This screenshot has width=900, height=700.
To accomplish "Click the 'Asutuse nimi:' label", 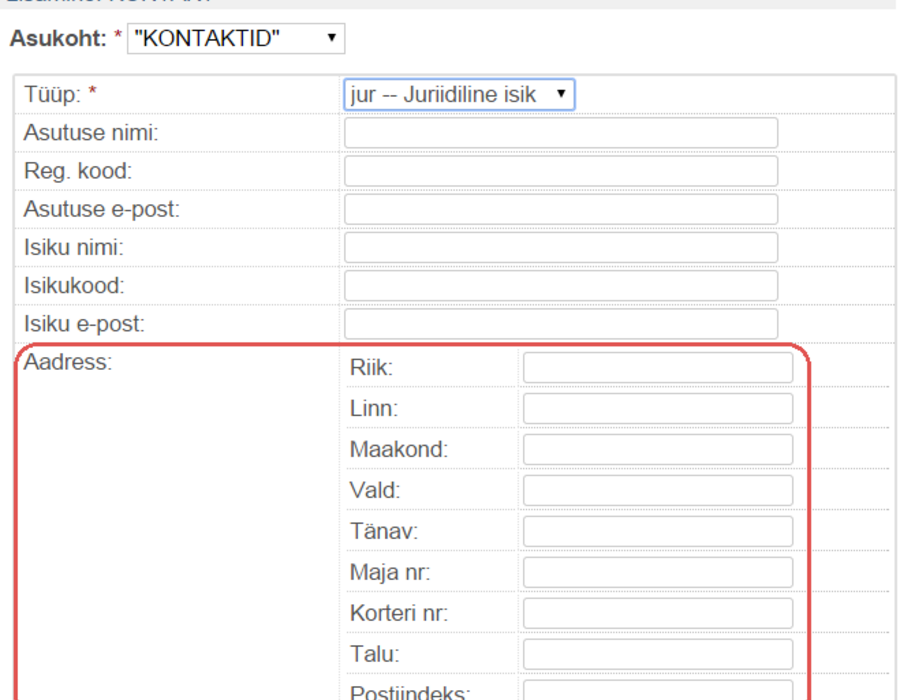I will [x=91, y=133].
